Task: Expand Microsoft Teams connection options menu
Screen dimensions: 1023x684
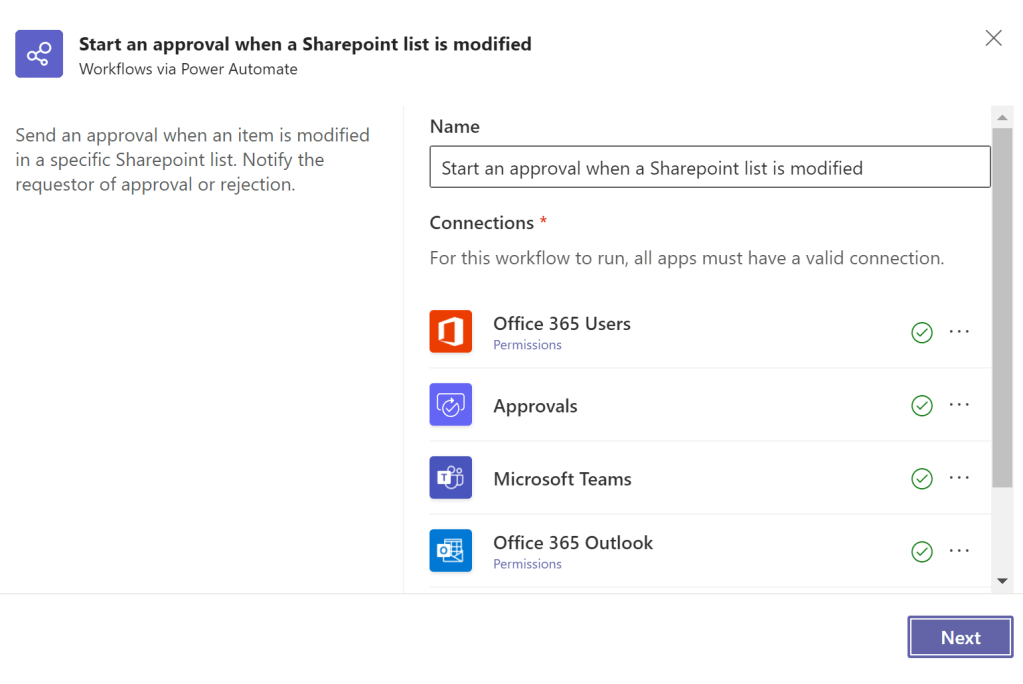Action: (x=959, y=478)
